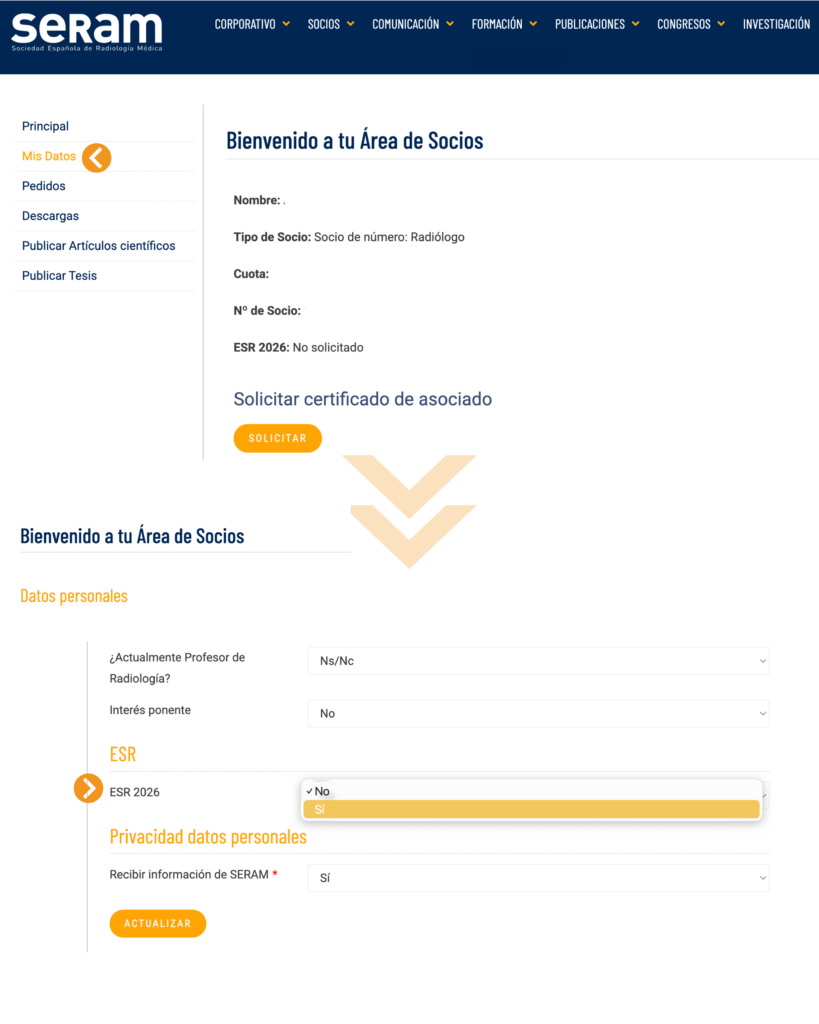This screenshot has height=1024, width=819.
Task: Open Interés ponente dropdown
Action: tap(538, 713)
